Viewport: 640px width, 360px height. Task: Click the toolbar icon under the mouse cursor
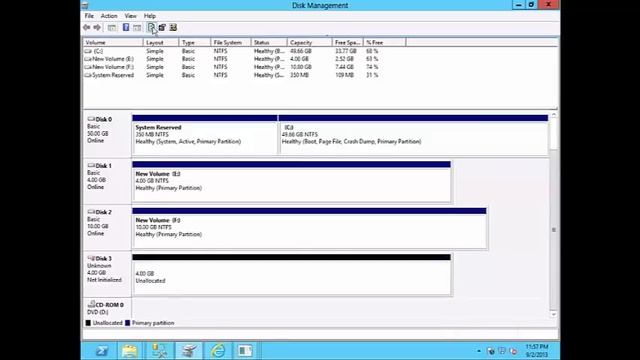[x=151, y=27]
